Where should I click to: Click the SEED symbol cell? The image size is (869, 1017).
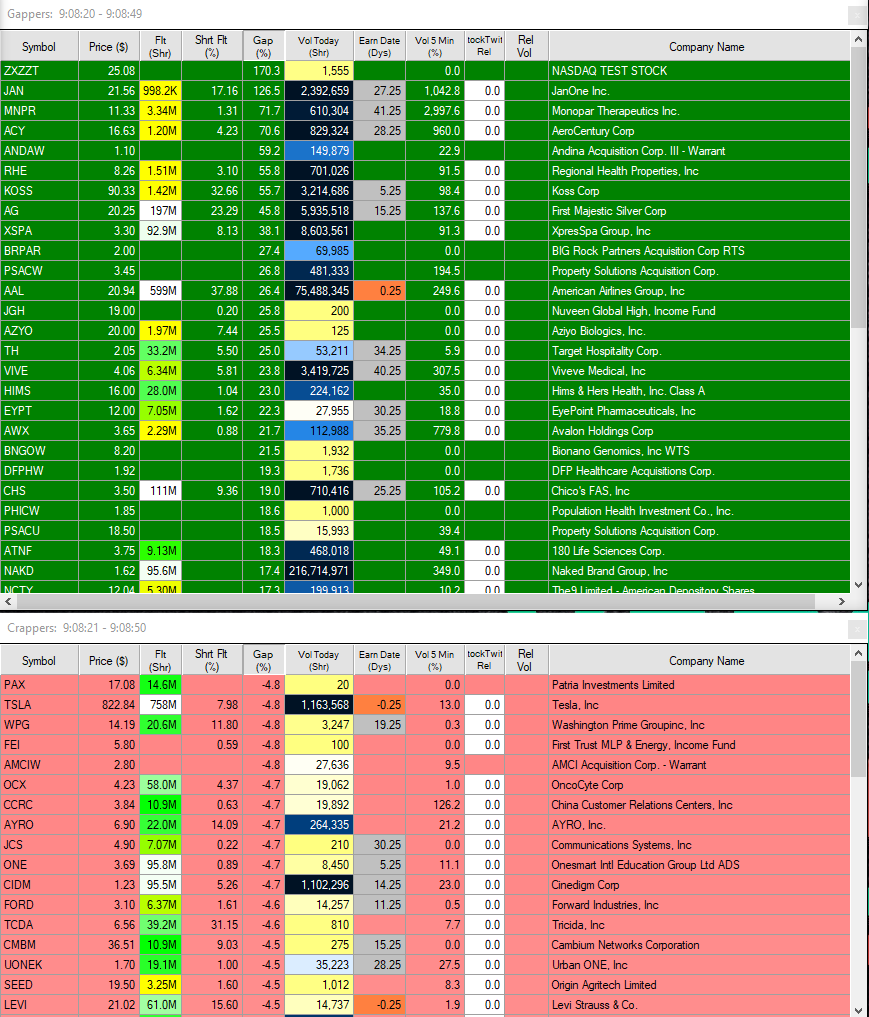40,985
